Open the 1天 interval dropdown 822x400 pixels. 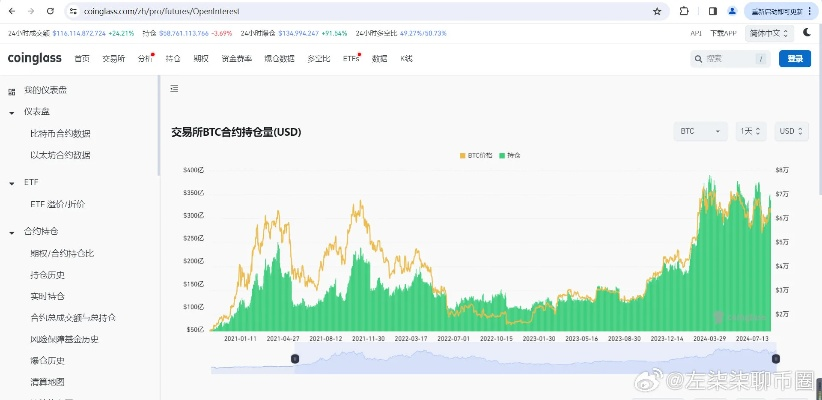click(x=751, y=131)
